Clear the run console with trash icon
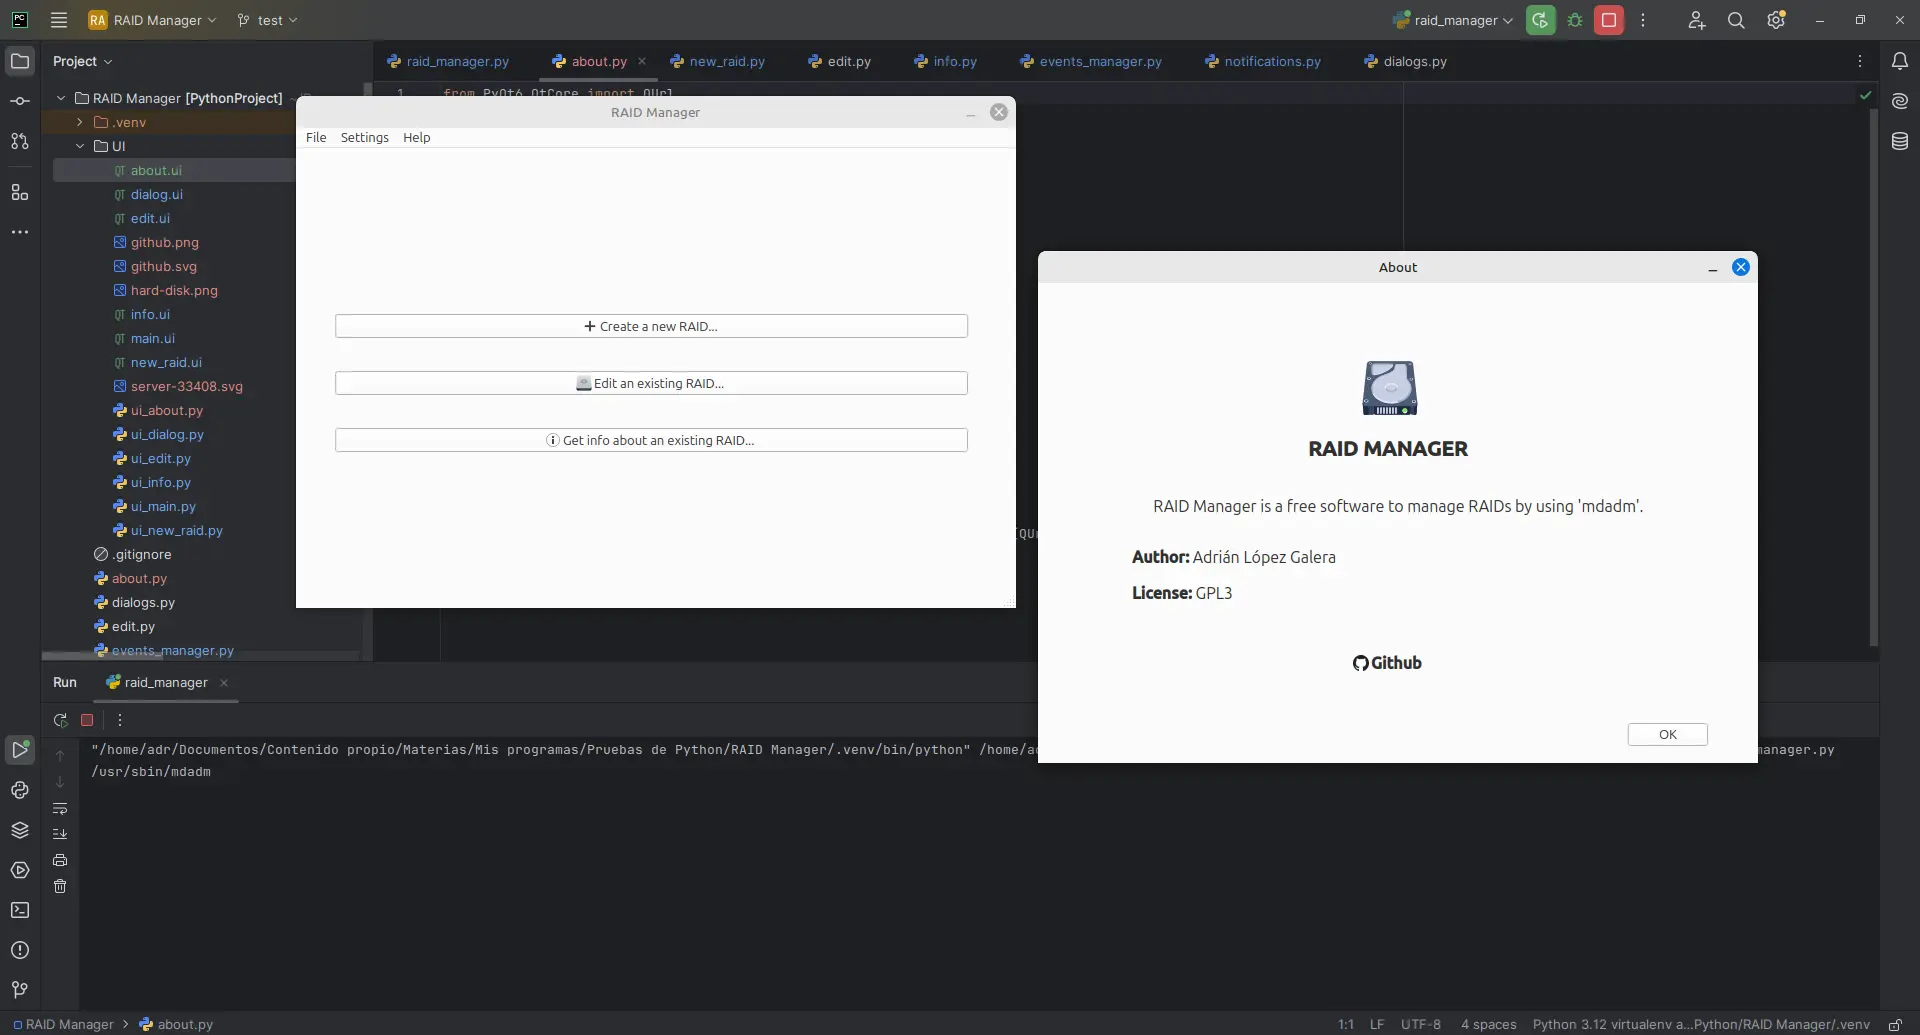This screenshot has width=1920, height=1035. (60, 886)
